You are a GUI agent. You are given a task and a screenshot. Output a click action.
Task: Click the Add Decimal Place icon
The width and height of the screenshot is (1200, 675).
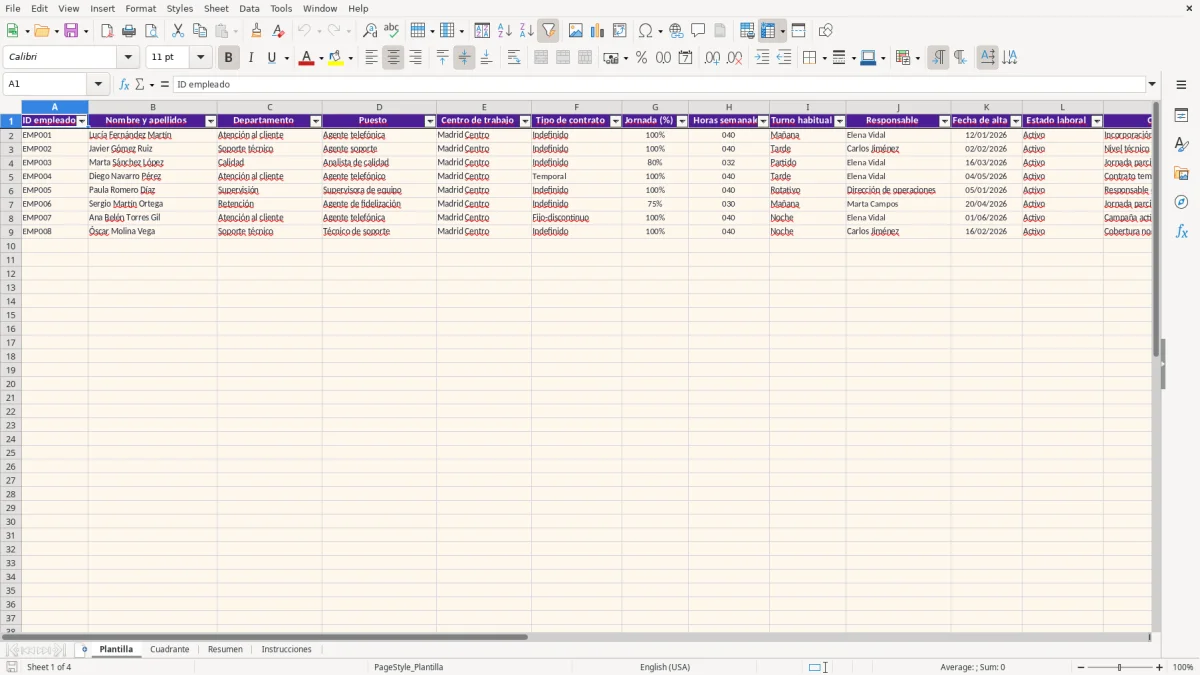point(712,58)
